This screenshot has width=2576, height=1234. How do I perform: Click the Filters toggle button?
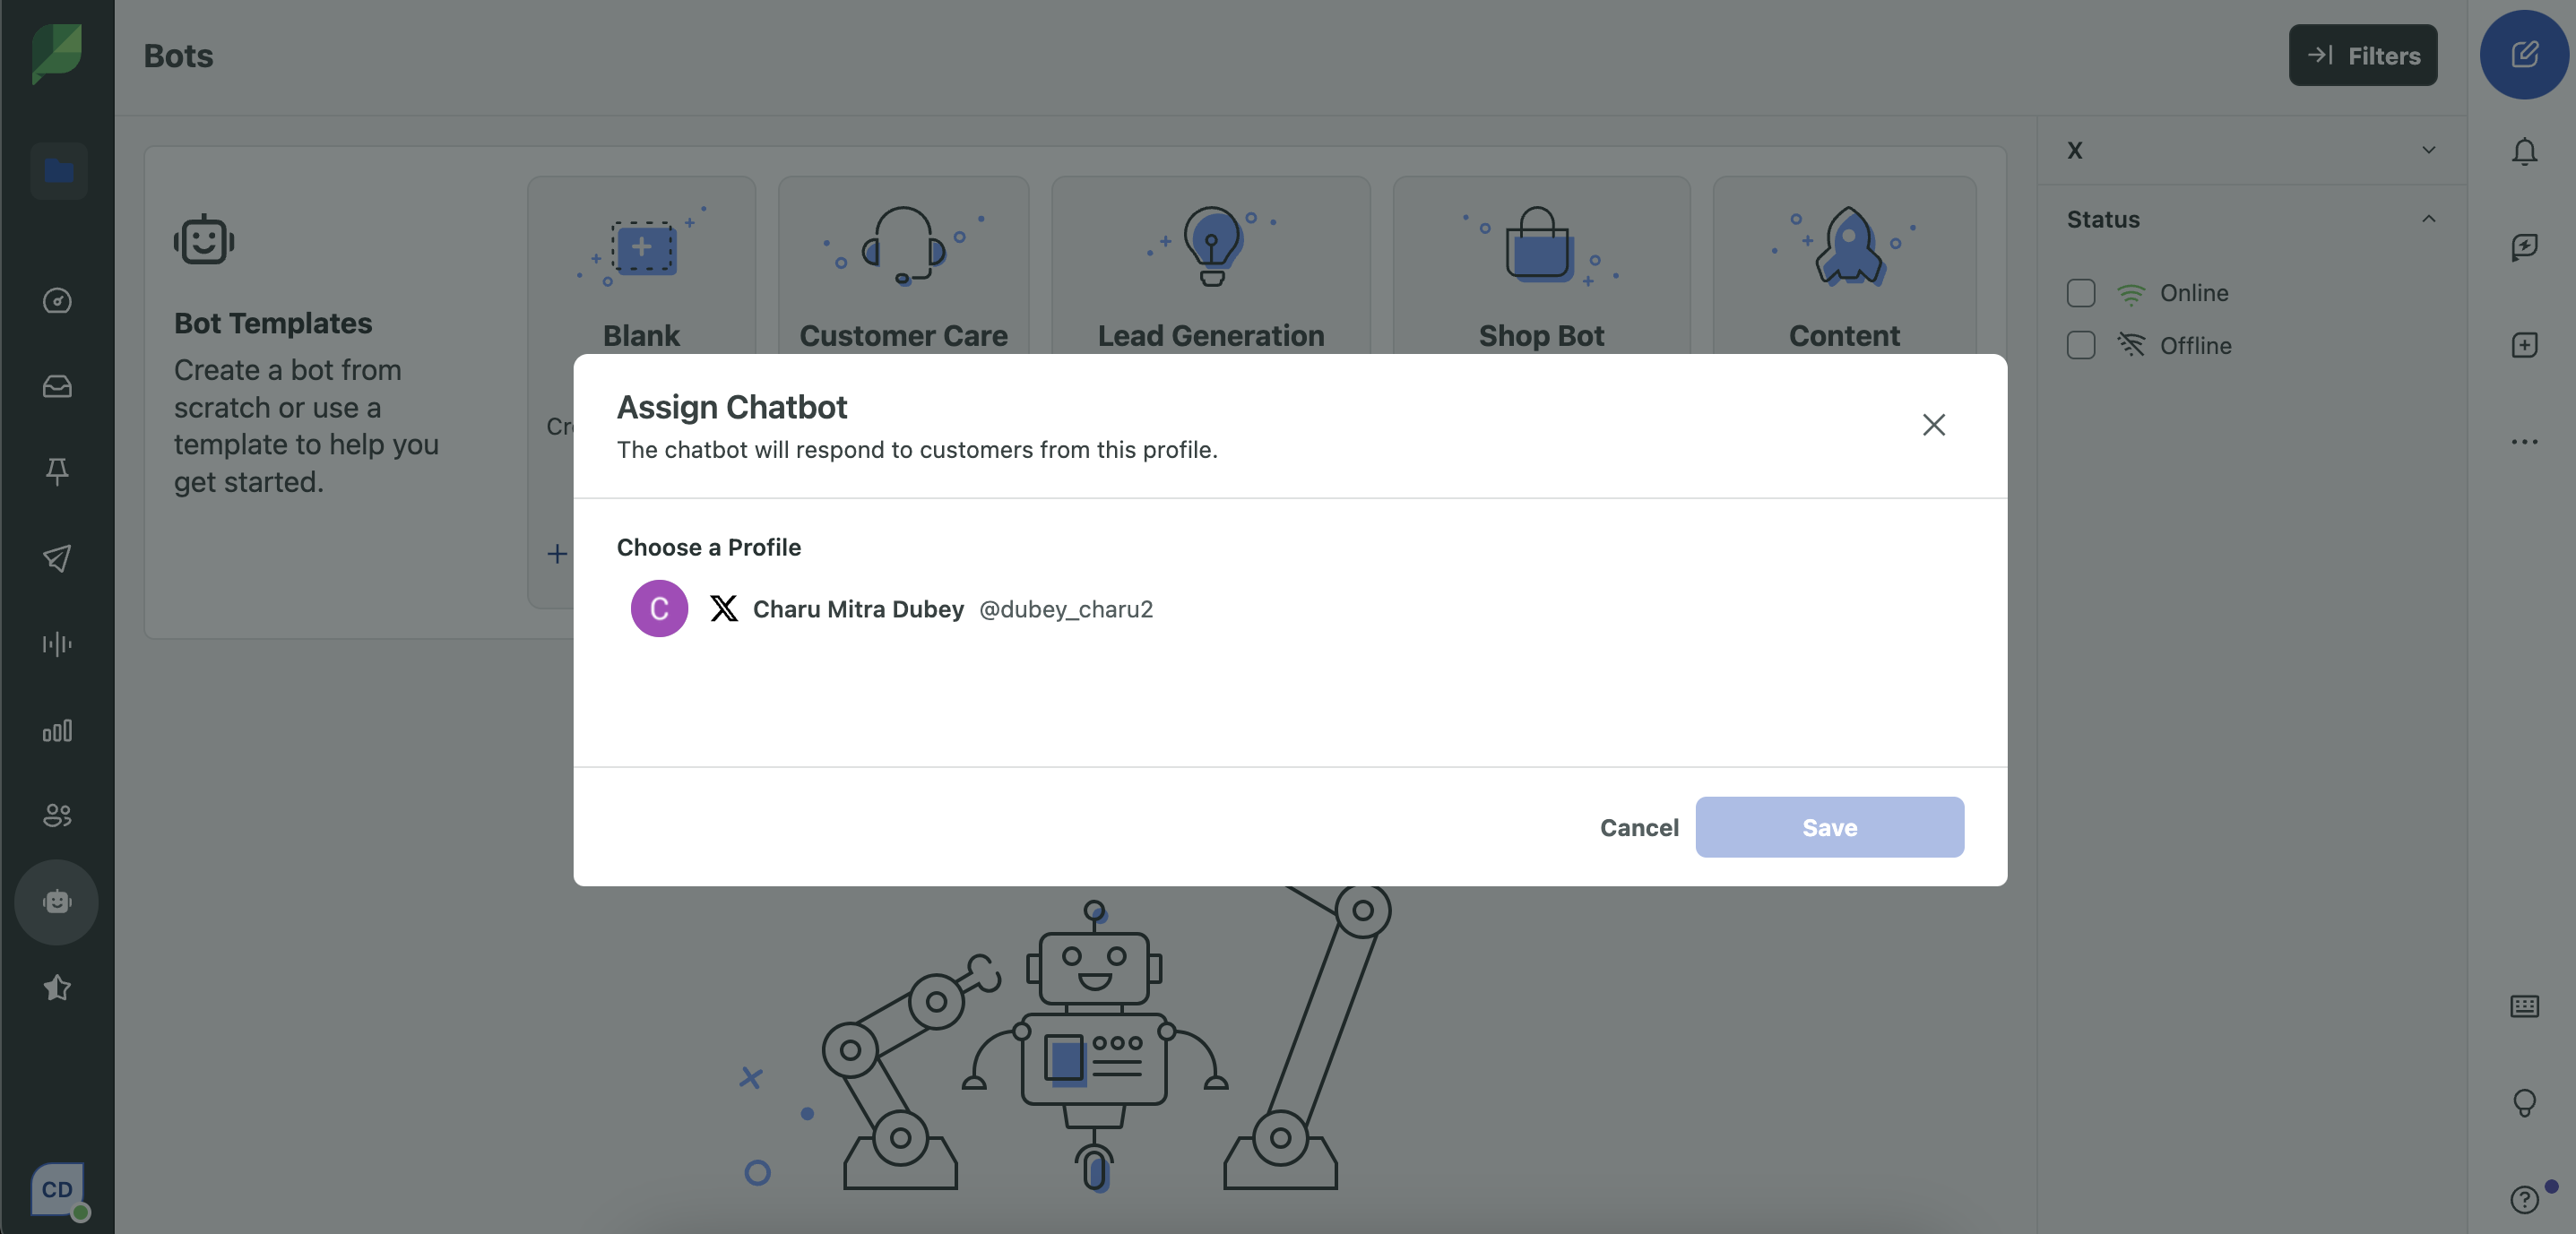pos(2363,55)
